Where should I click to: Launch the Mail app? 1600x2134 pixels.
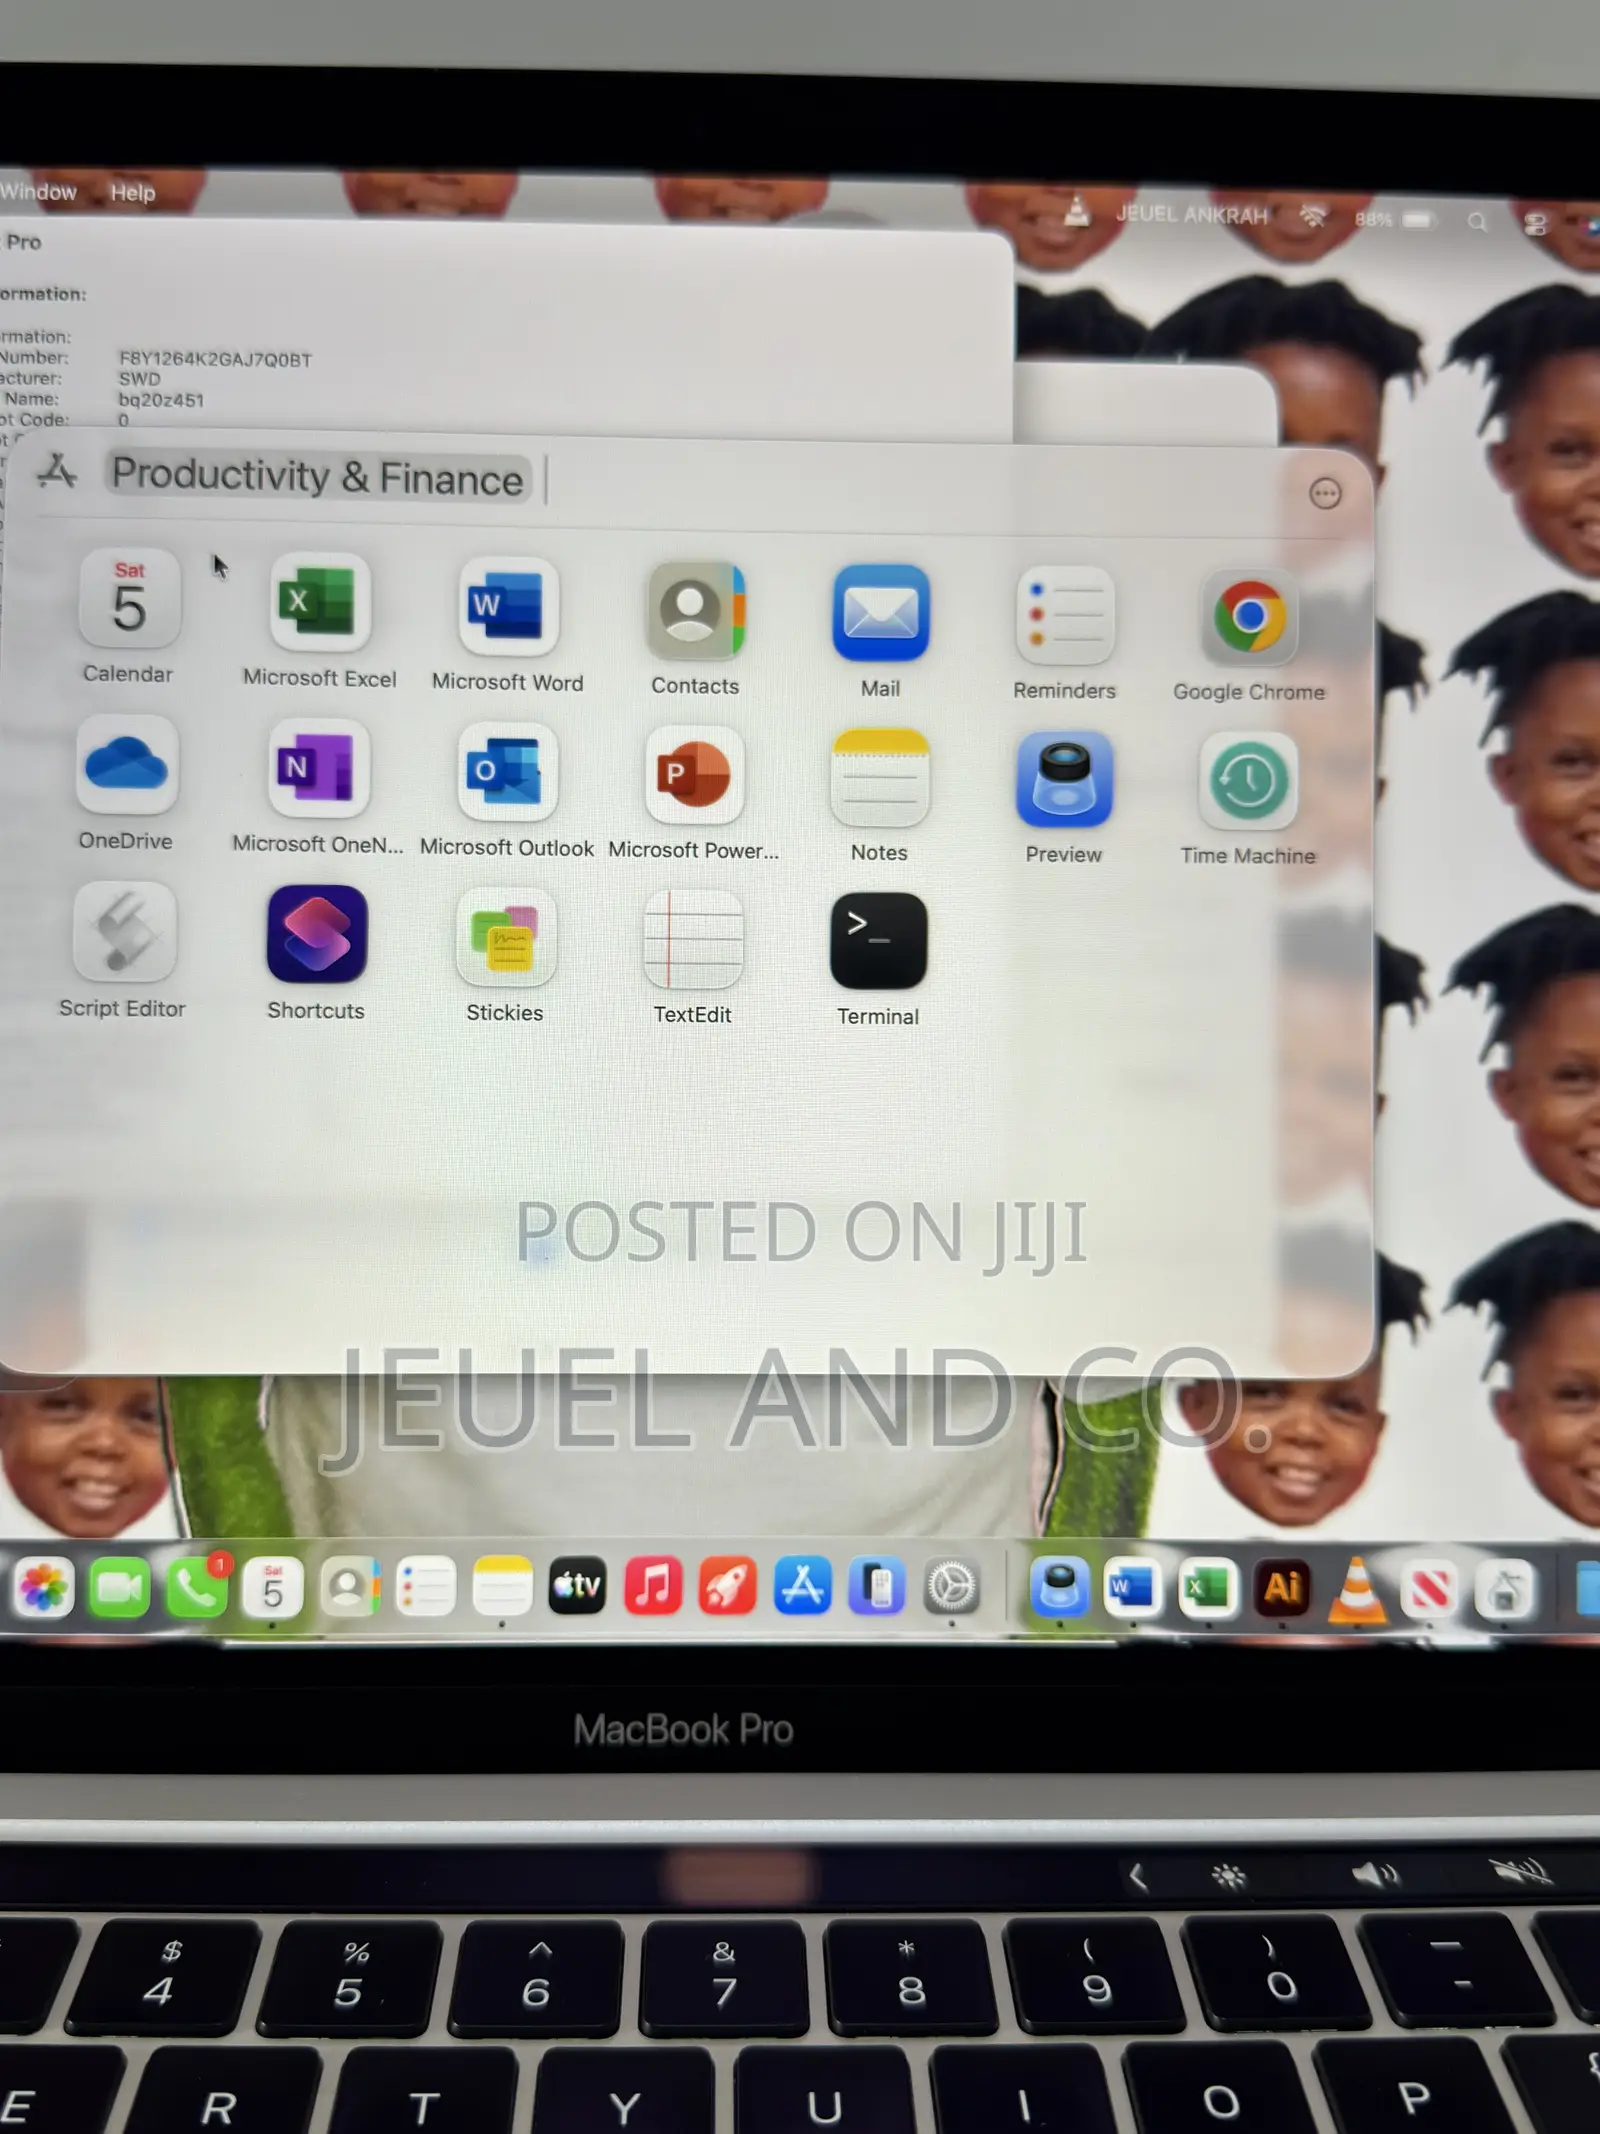click(x=881, y=613)
